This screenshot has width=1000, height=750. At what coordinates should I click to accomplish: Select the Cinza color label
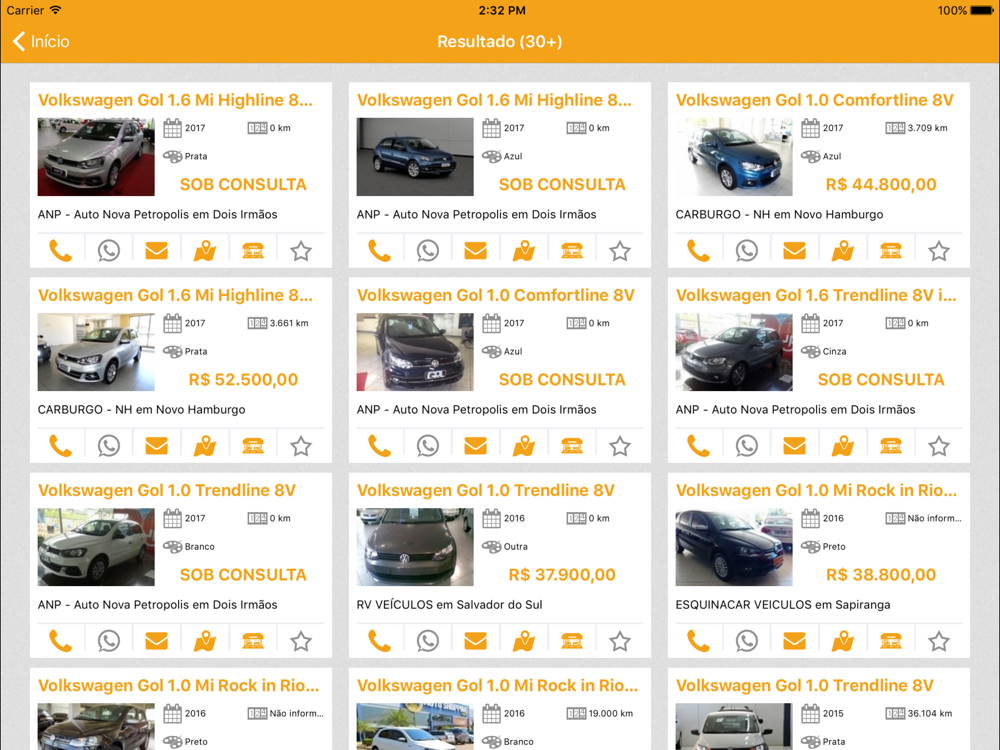tap(834, 351)
